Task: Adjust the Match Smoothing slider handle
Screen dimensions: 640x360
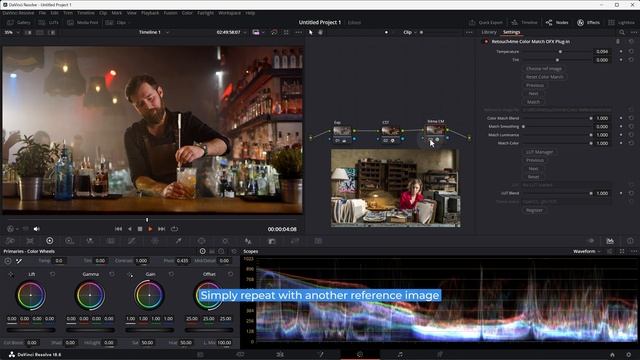Action: pyautogui.click(x=523, y=127)
